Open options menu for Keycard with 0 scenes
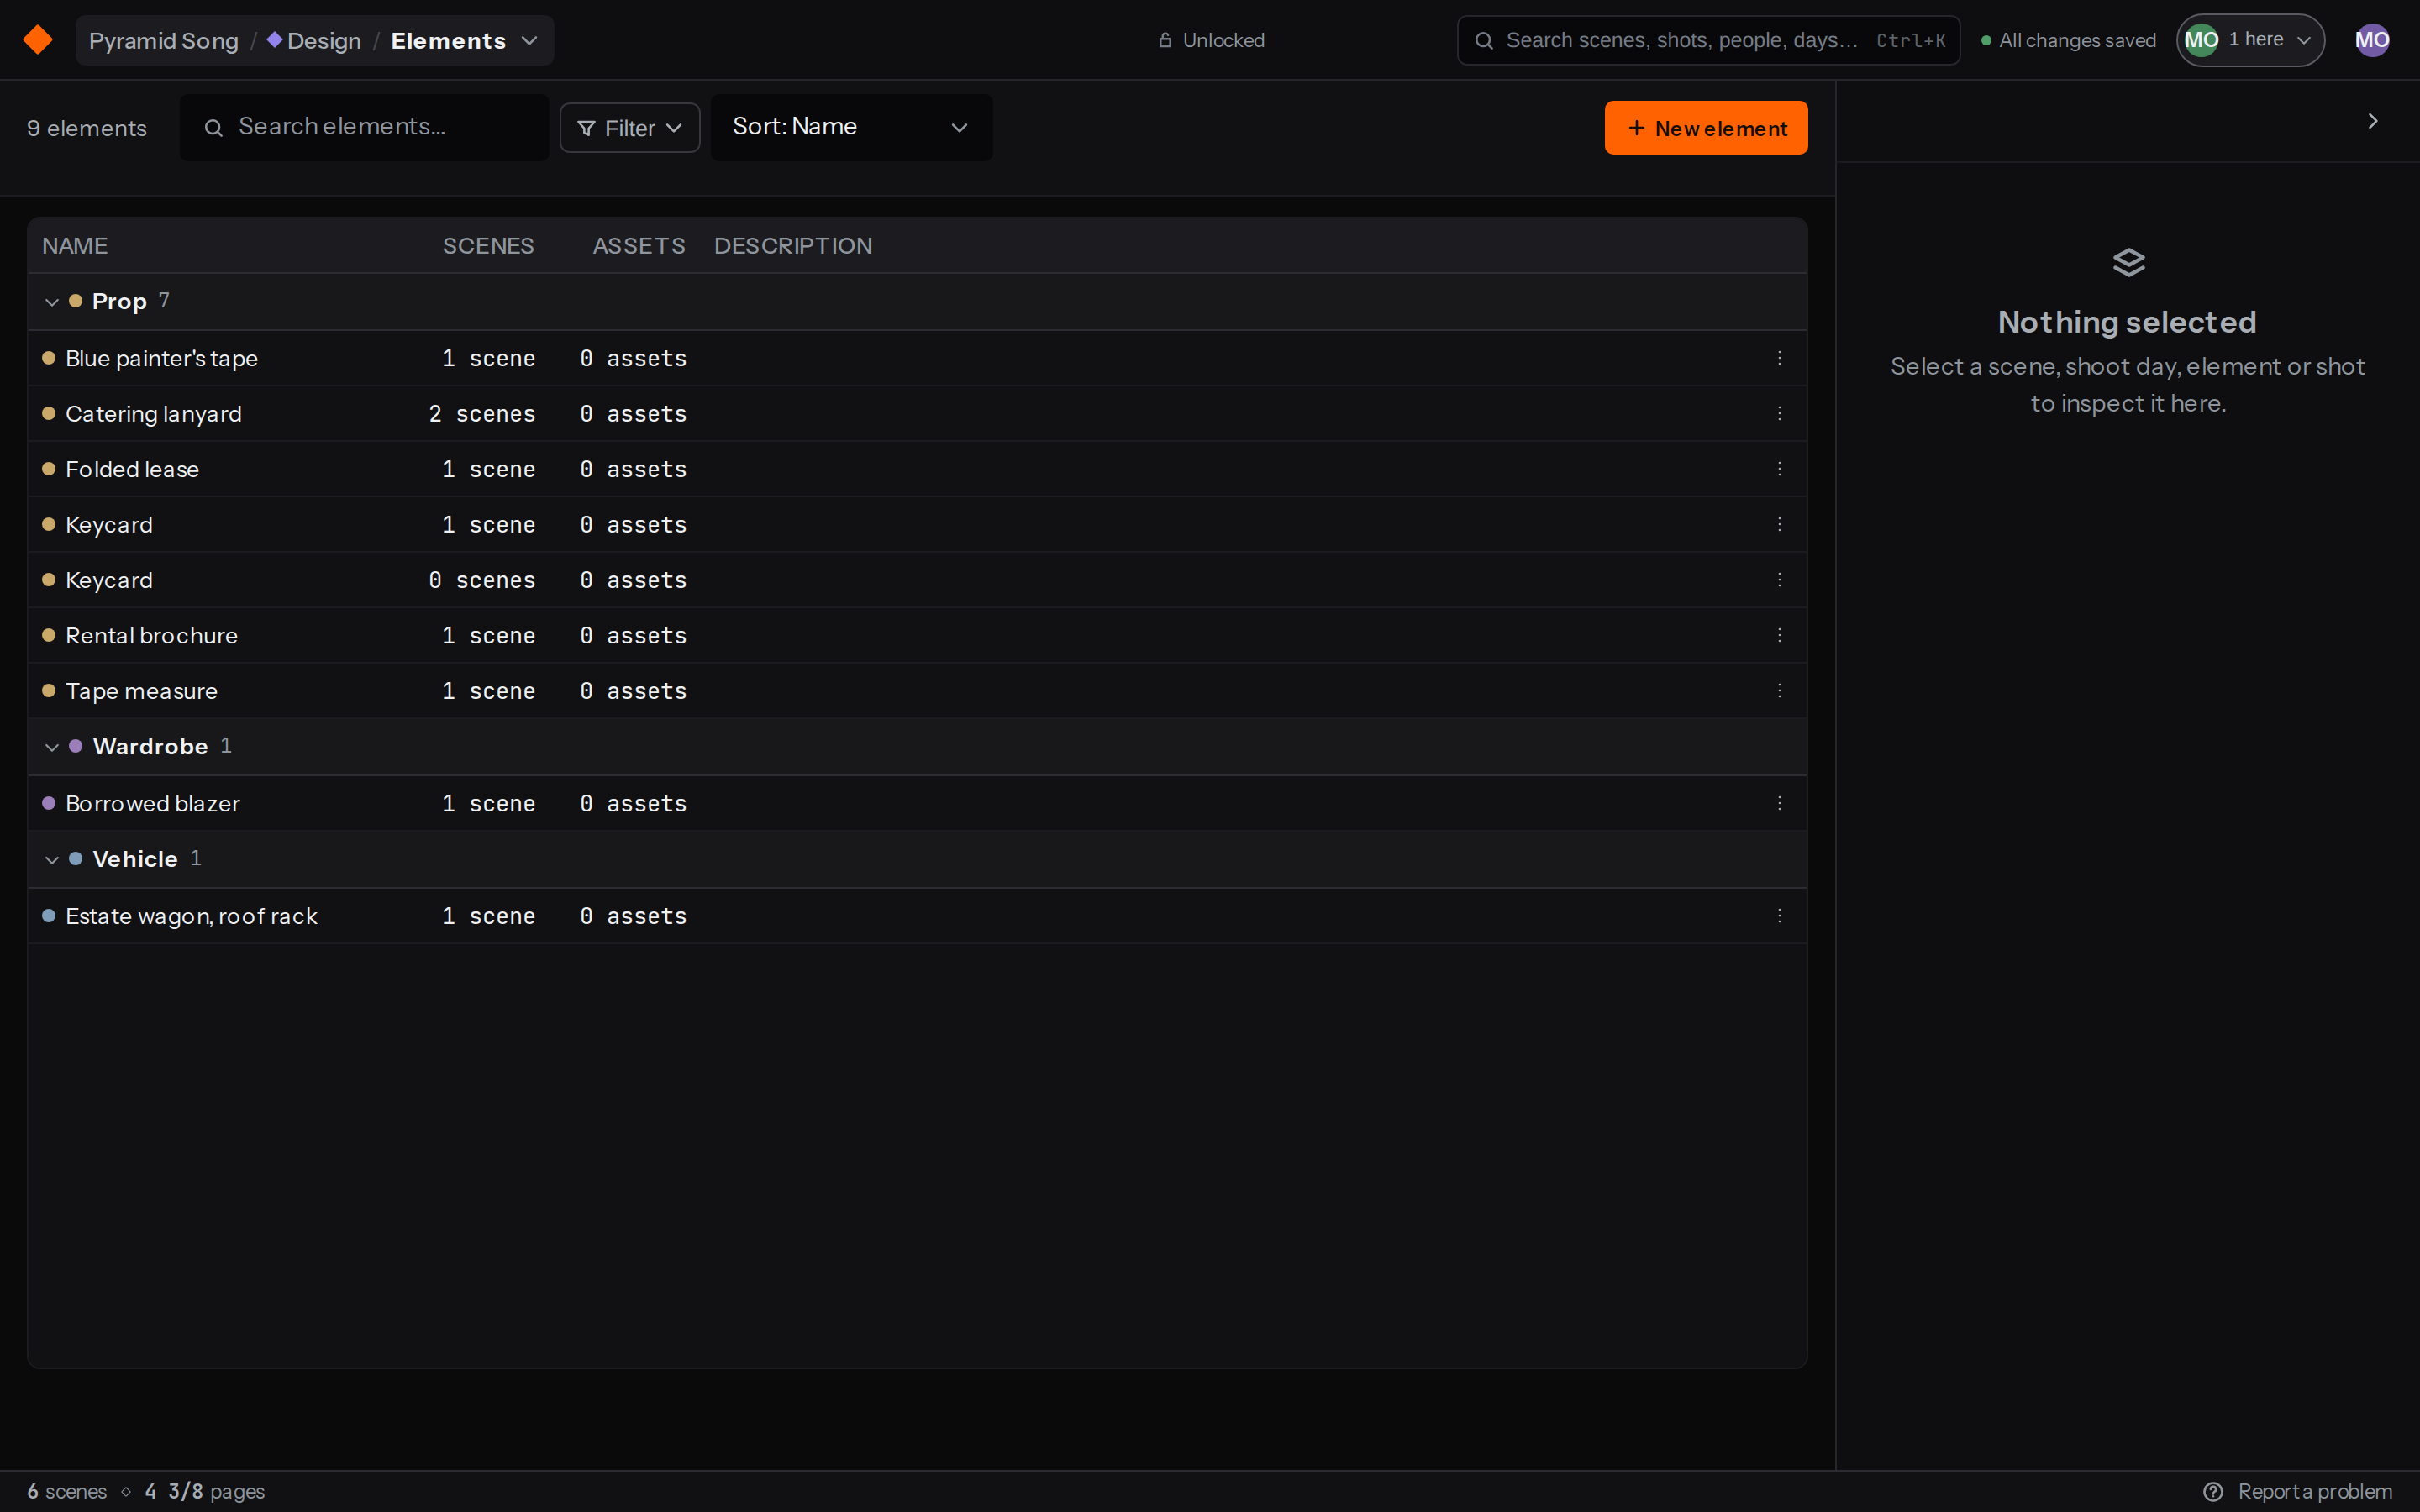The width and height of the screenshot is (2420, 1512). coord(1779,580)
